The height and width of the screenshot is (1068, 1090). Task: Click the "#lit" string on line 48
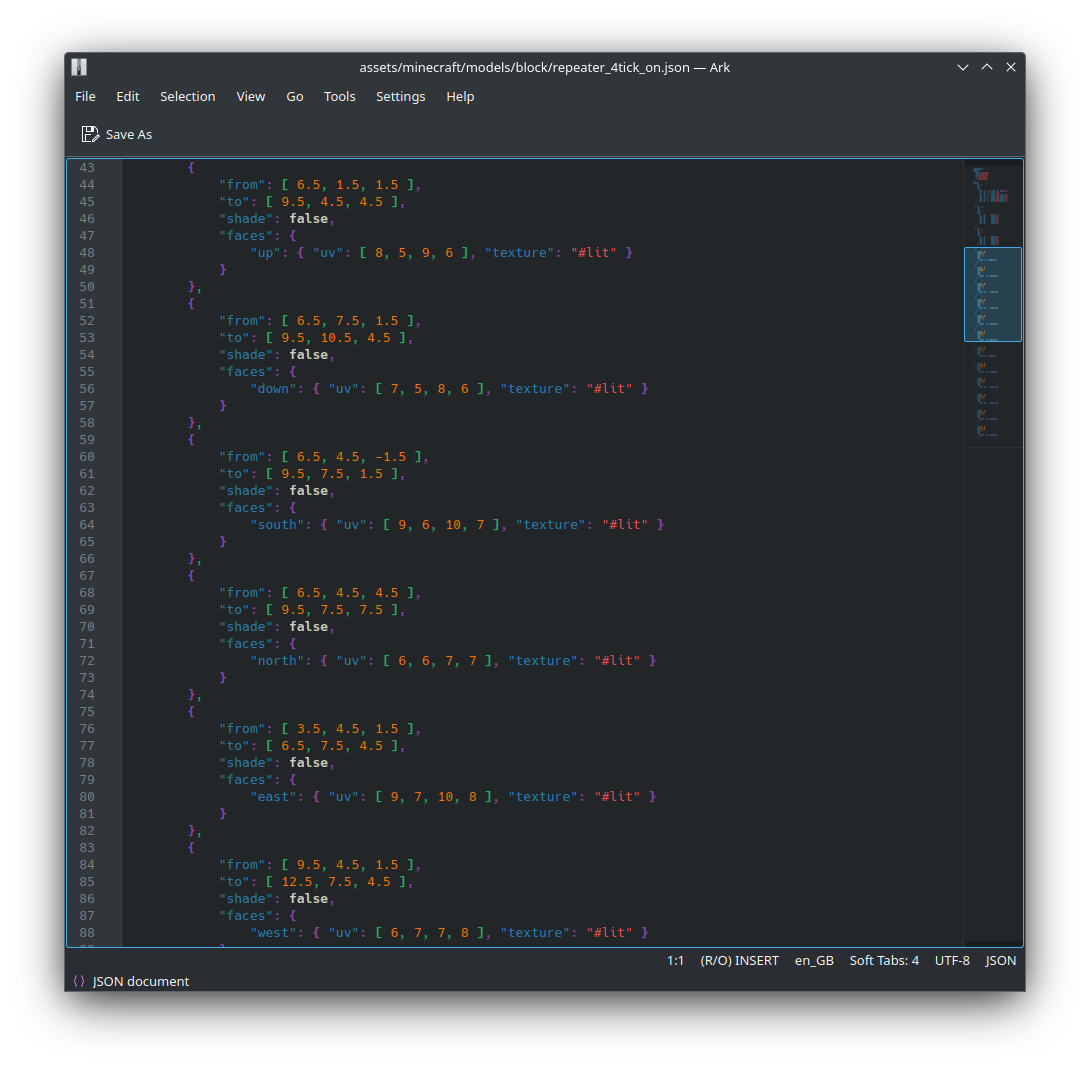coord(594,252)
